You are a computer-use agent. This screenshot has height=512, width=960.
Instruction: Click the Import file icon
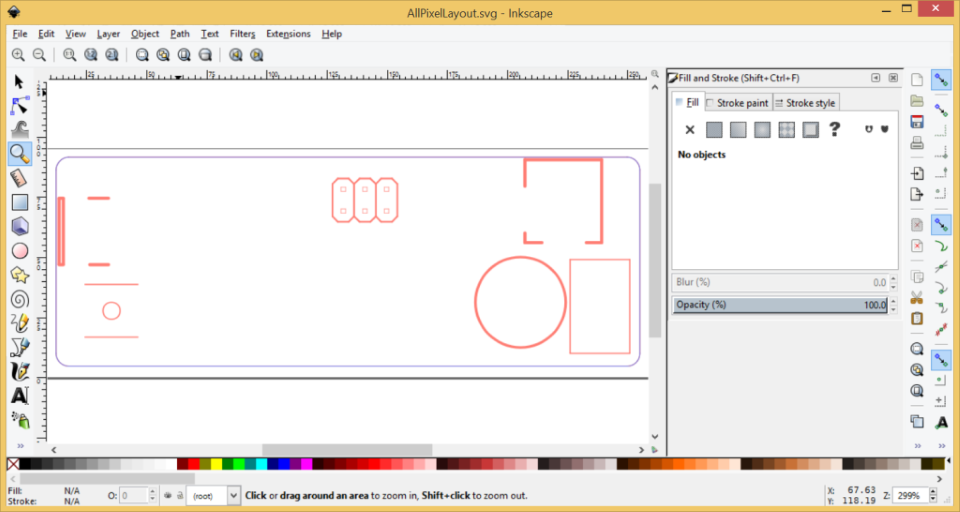click(917, 173)
